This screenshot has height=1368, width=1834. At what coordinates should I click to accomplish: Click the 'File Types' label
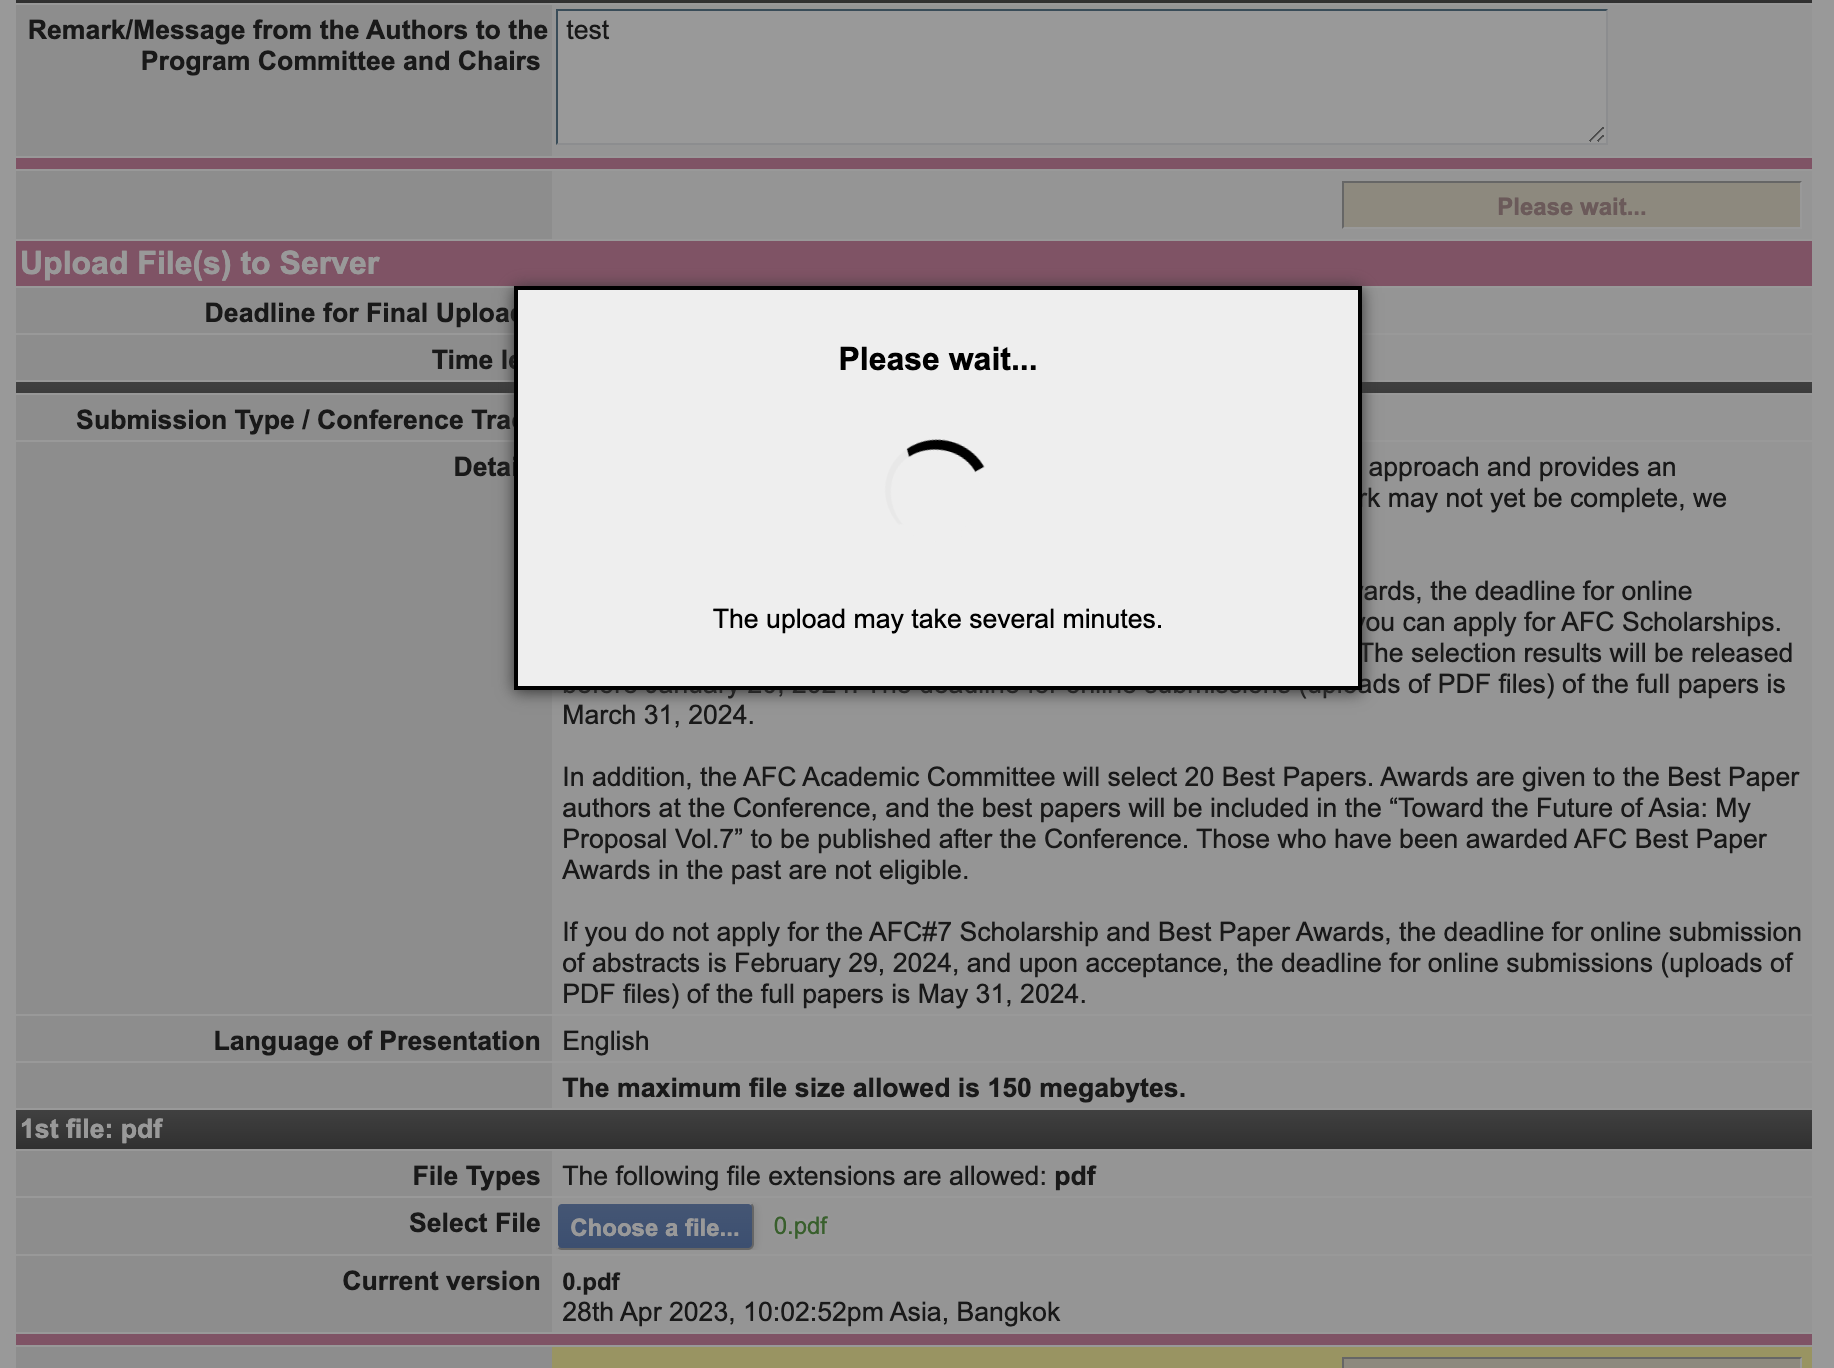[476, 1176]
